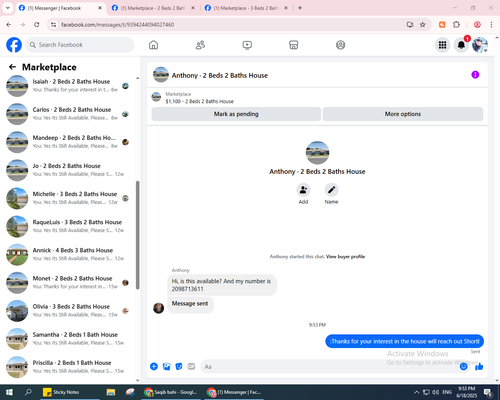Show hidden system tray icons chevron
The height and width of the screenshot is (400, 500).
pos(416,392)
